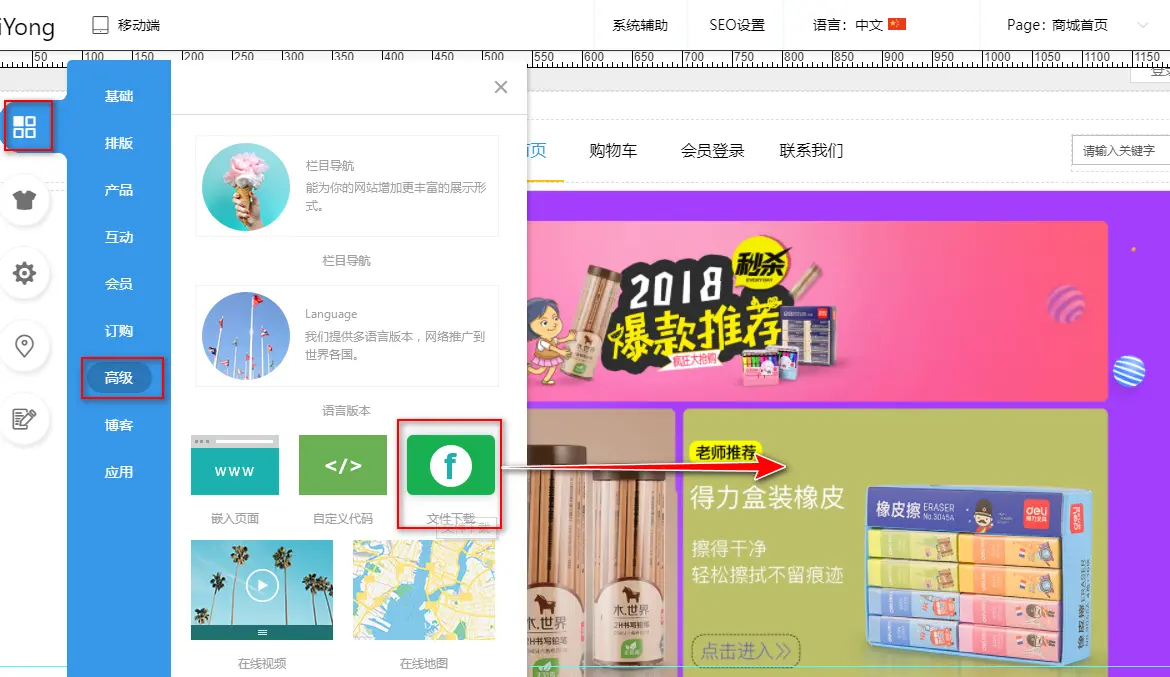Click the 购物车 navigation link
Screen dimensions: 1170x677
[x=613, y=151]
